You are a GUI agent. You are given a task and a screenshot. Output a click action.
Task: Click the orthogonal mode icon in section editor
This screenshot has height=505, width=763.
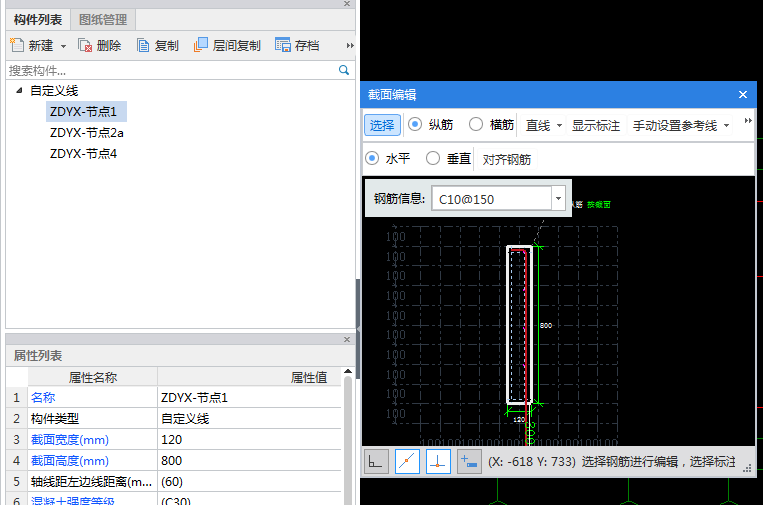pyautogui.click(x=376, y=461)
